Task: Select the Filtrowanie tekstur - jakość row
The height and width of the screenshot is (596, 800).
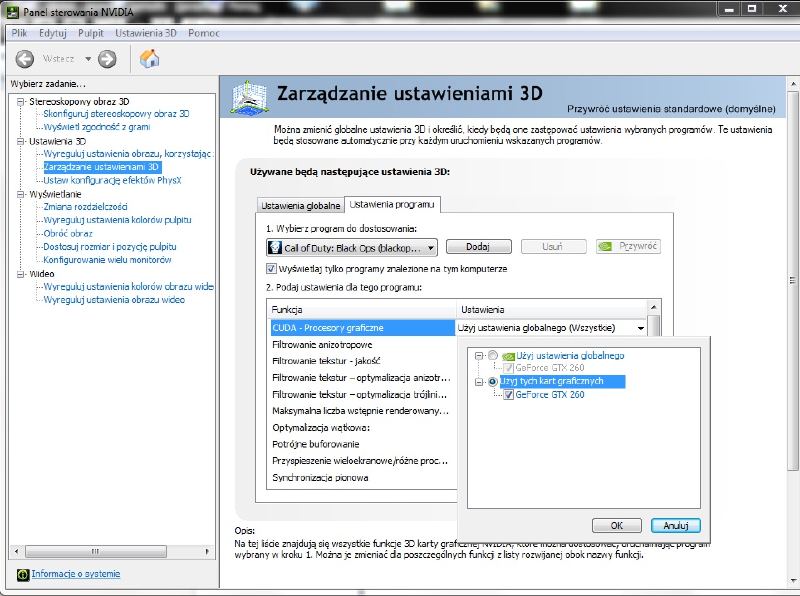Action: (363, 361)
